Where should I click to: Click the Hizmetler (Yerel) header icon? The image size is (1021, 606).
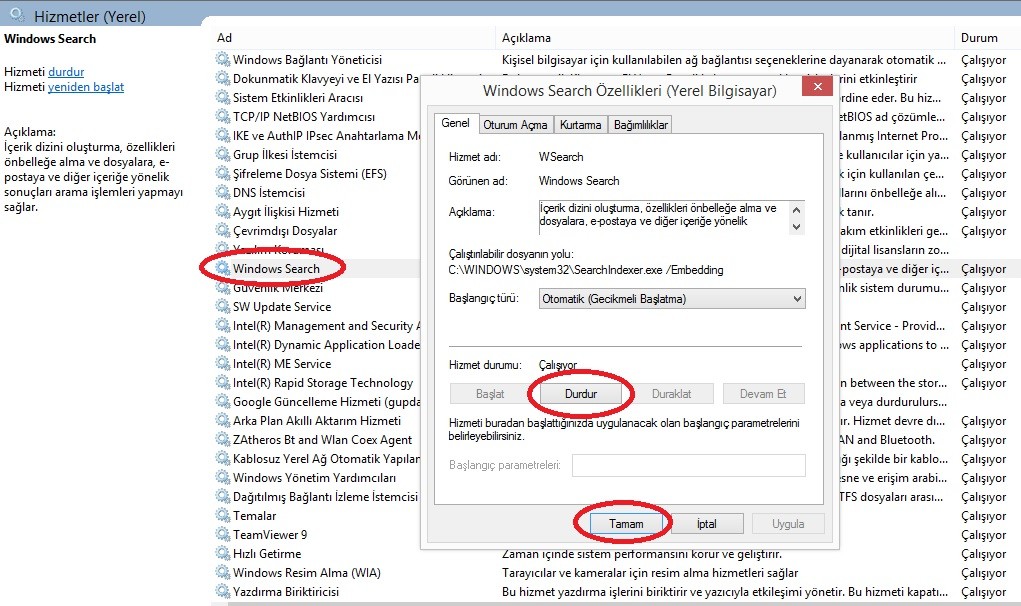18,14
